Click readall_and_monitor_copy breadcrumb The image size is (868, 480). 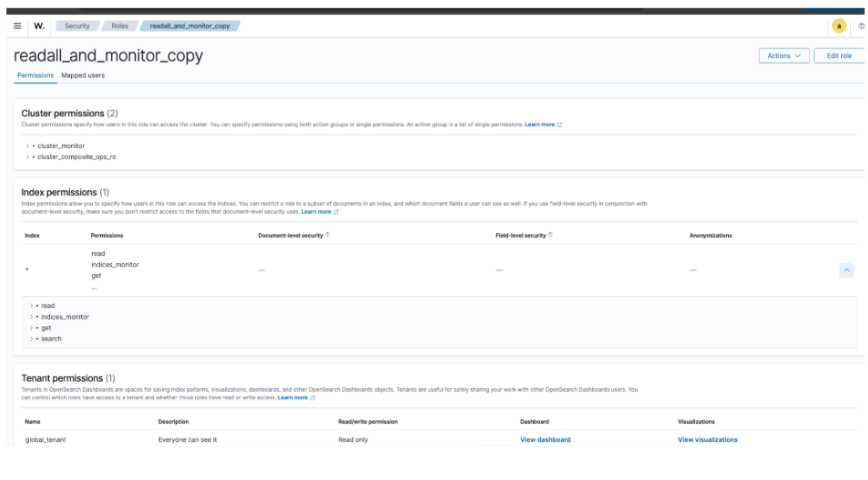pyautogui.click(x=190, y=26)
